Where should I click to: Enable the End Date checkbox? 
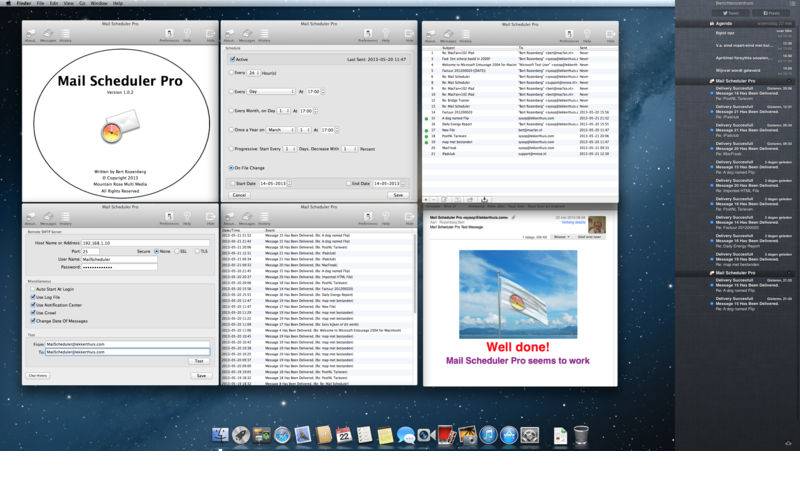(348, 183)
